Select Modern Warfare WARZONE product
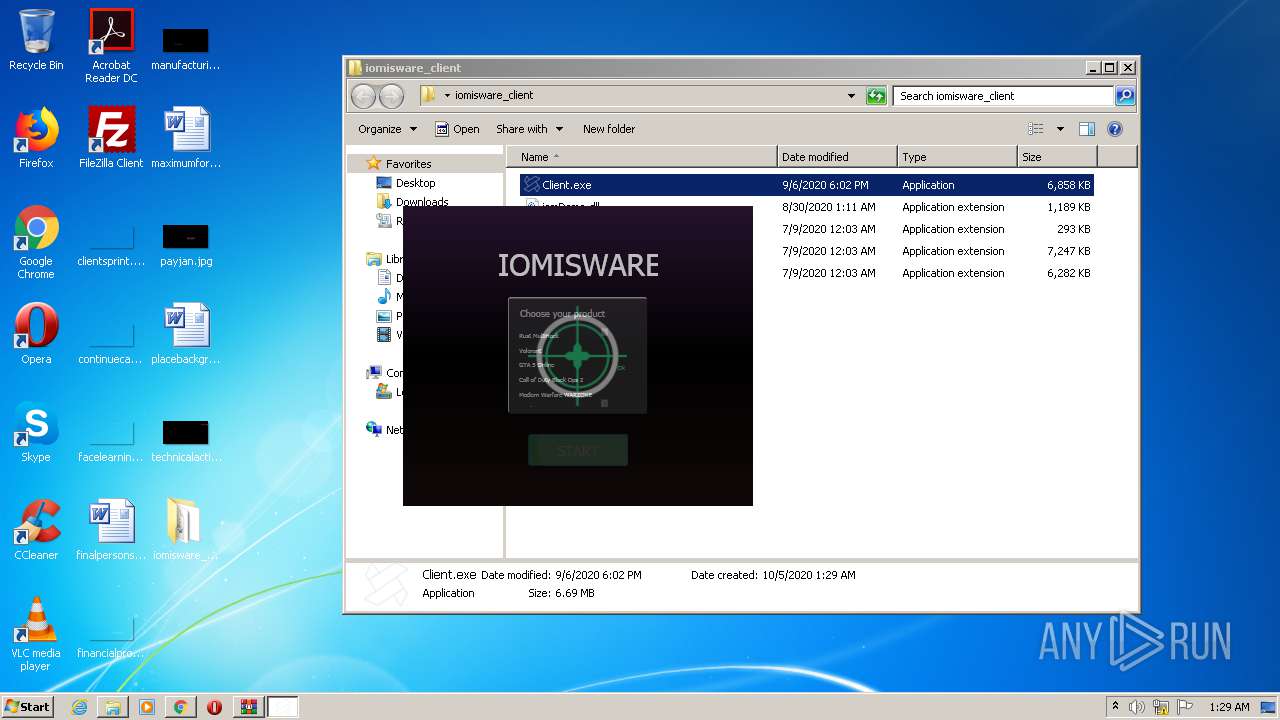1280x720 pixels. 555,395
